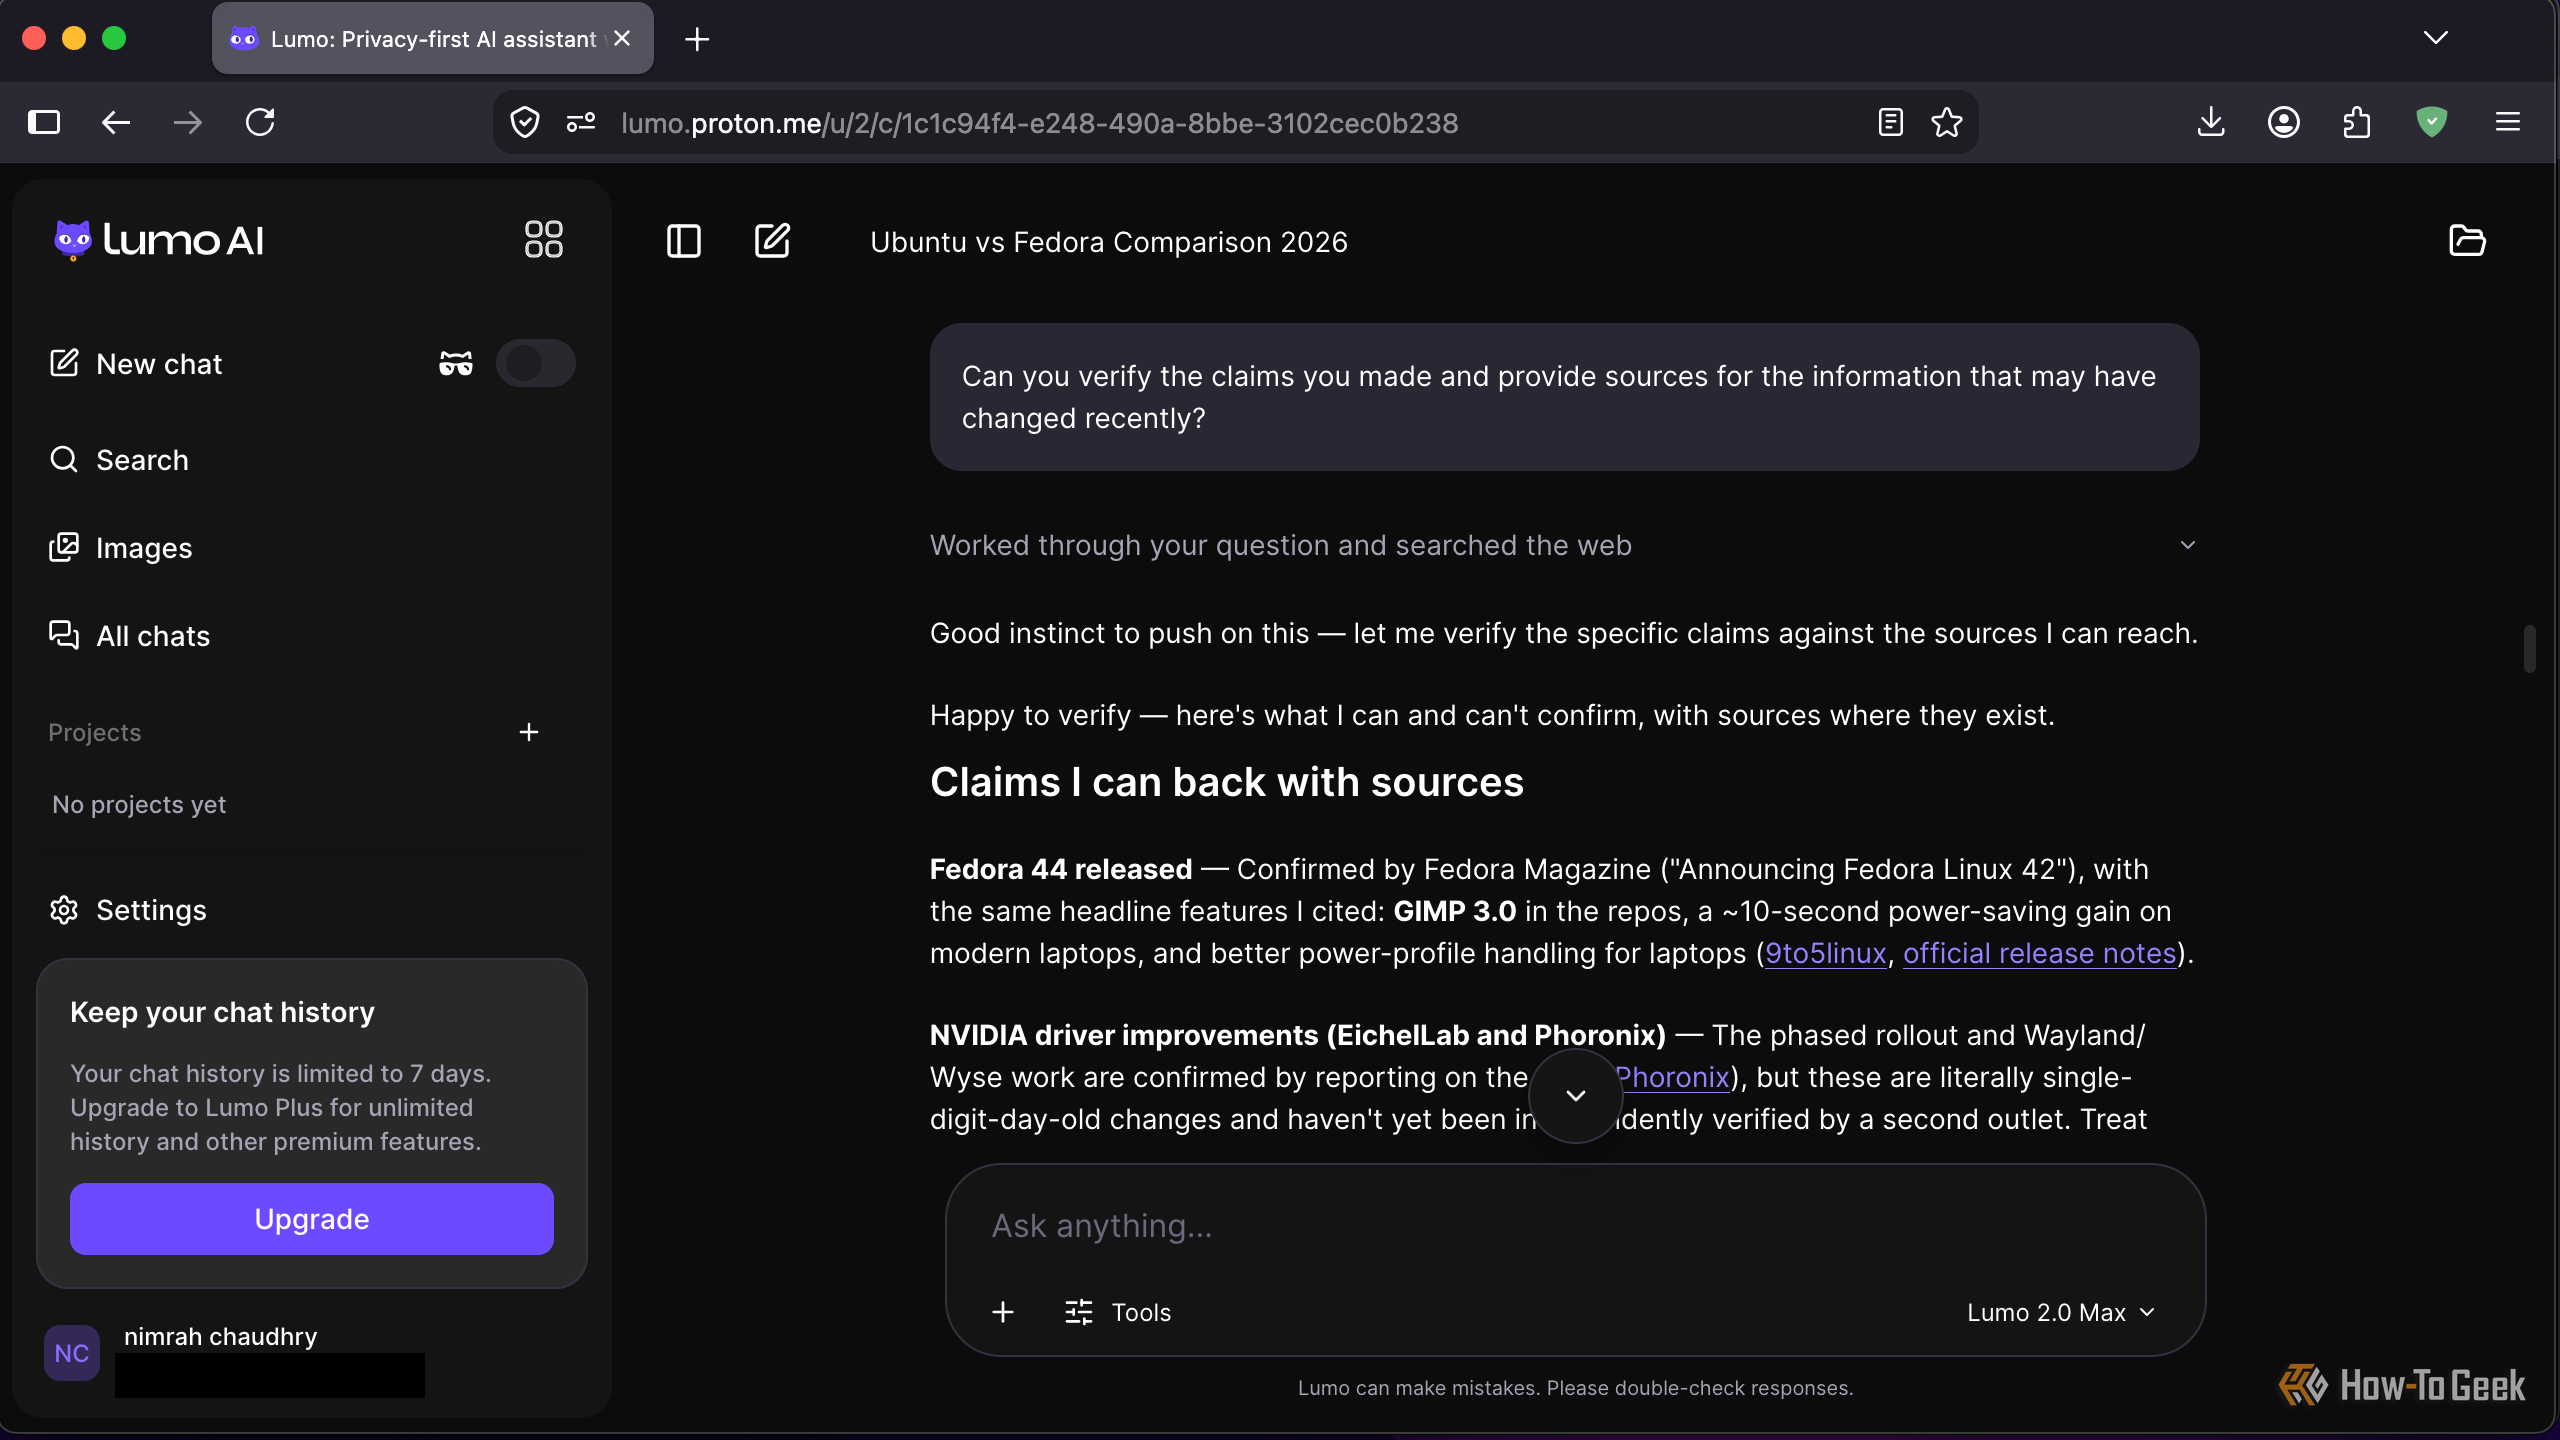2560x1440 pixels.
Task: Open the Phoronix source link
Action: tap(1672, 1077)
